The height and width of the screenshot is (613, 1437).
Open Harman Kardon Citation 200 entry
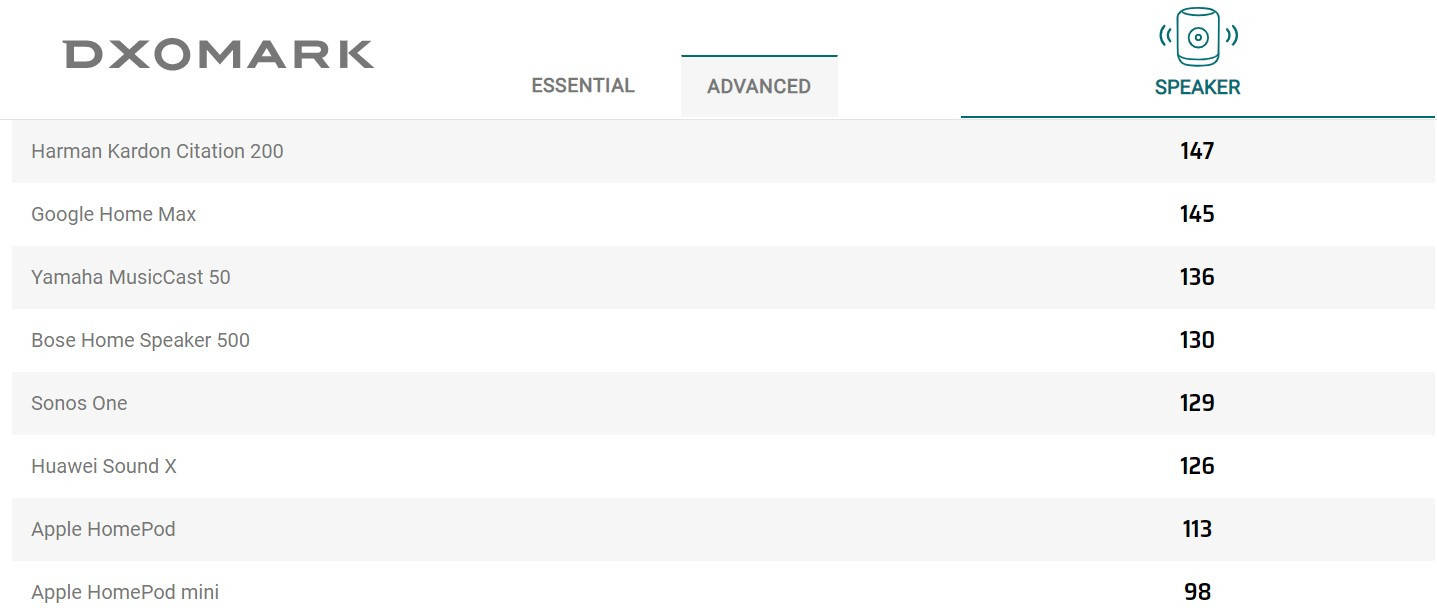coord(157,151)
